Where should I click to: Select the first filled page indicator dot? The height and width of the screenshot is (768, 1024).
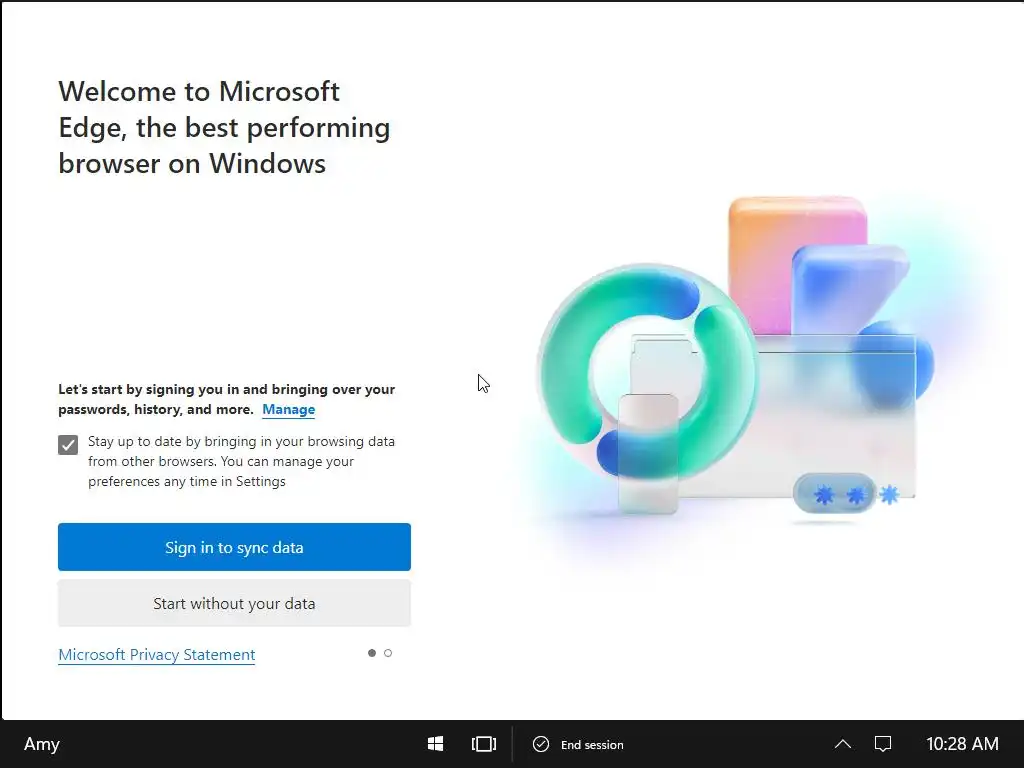pos(372,653)
